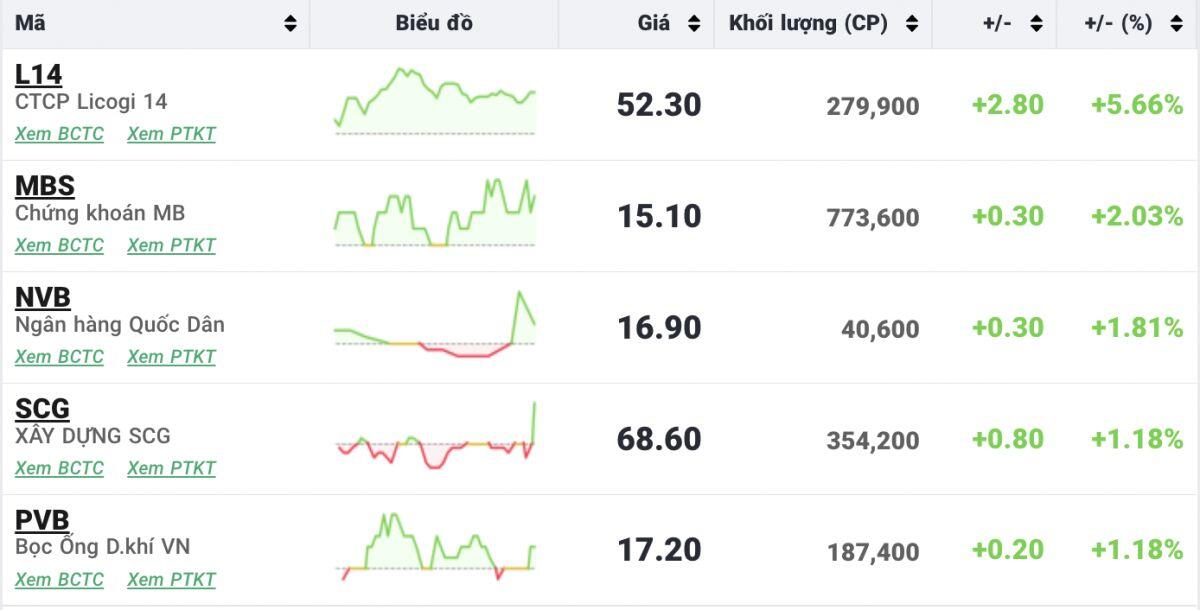The width and height of the screenshot is (1200, 610).
Task: Click the MBS price 15.10 cell
Action: [659, 216]
